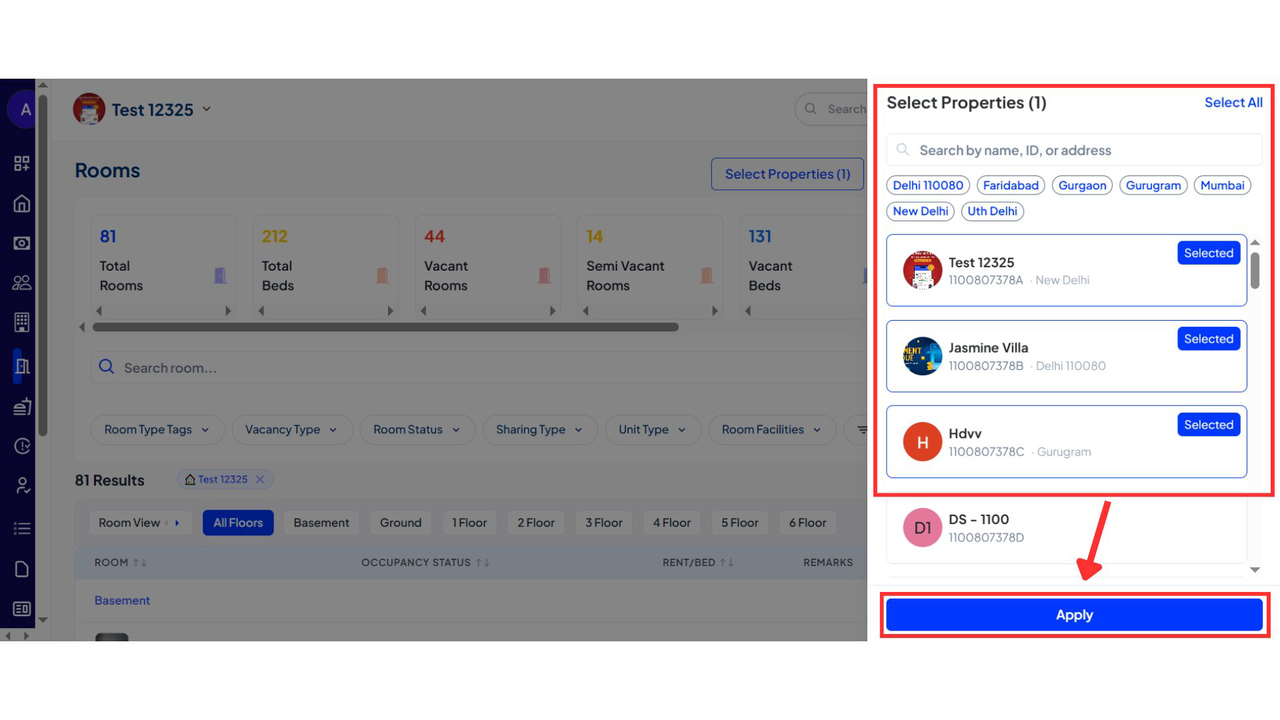Open the dashboard grid icon in sidebar
Screen dimensions: 1280x720
[x=21, y=163]
